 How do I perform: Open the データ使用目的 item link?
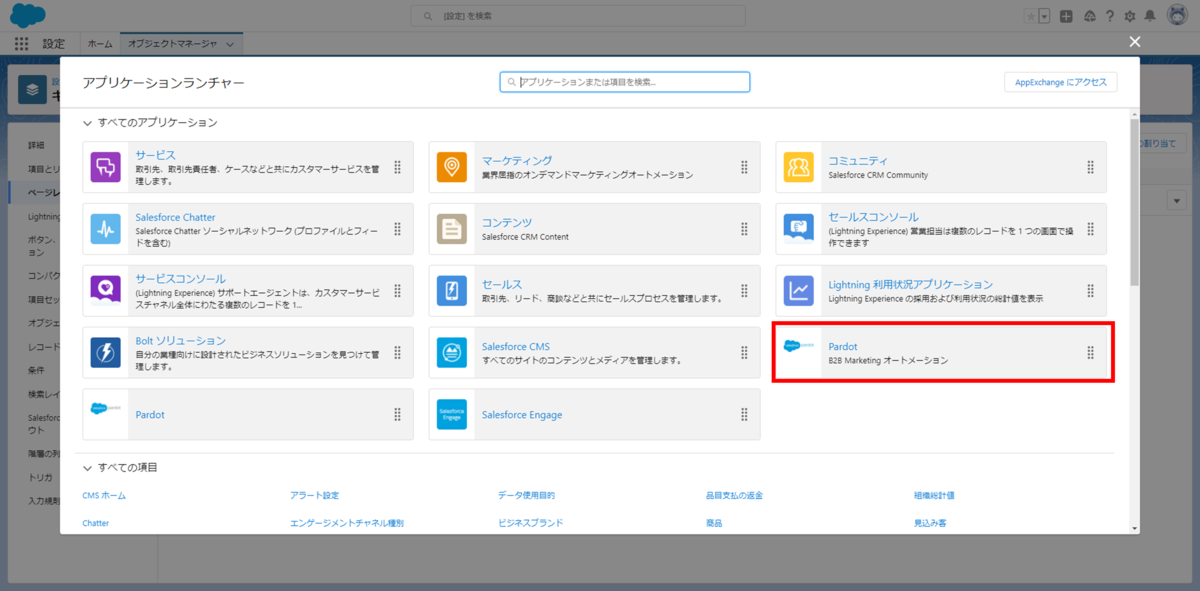coord(526,495)
